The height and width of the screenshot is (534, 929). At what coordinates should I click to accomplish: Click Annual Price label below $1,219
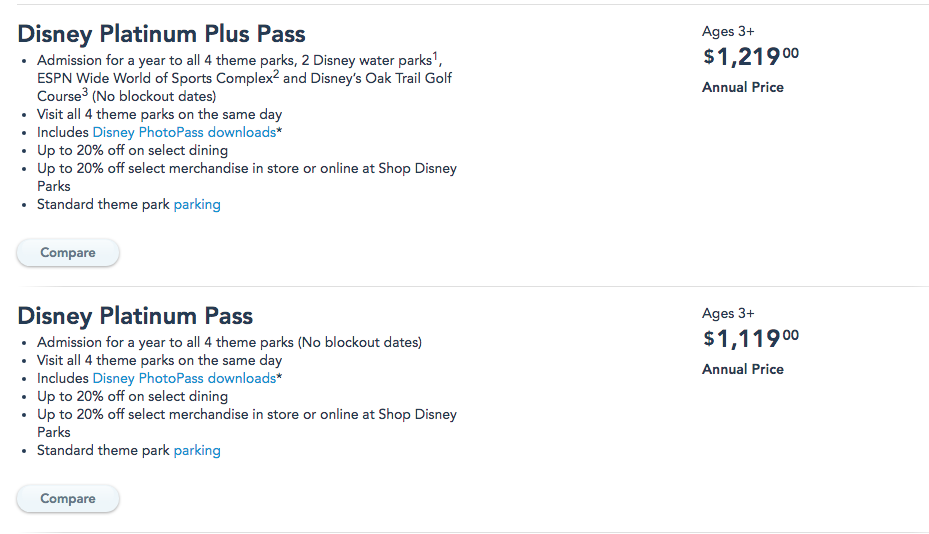click(x=742, y=87)
